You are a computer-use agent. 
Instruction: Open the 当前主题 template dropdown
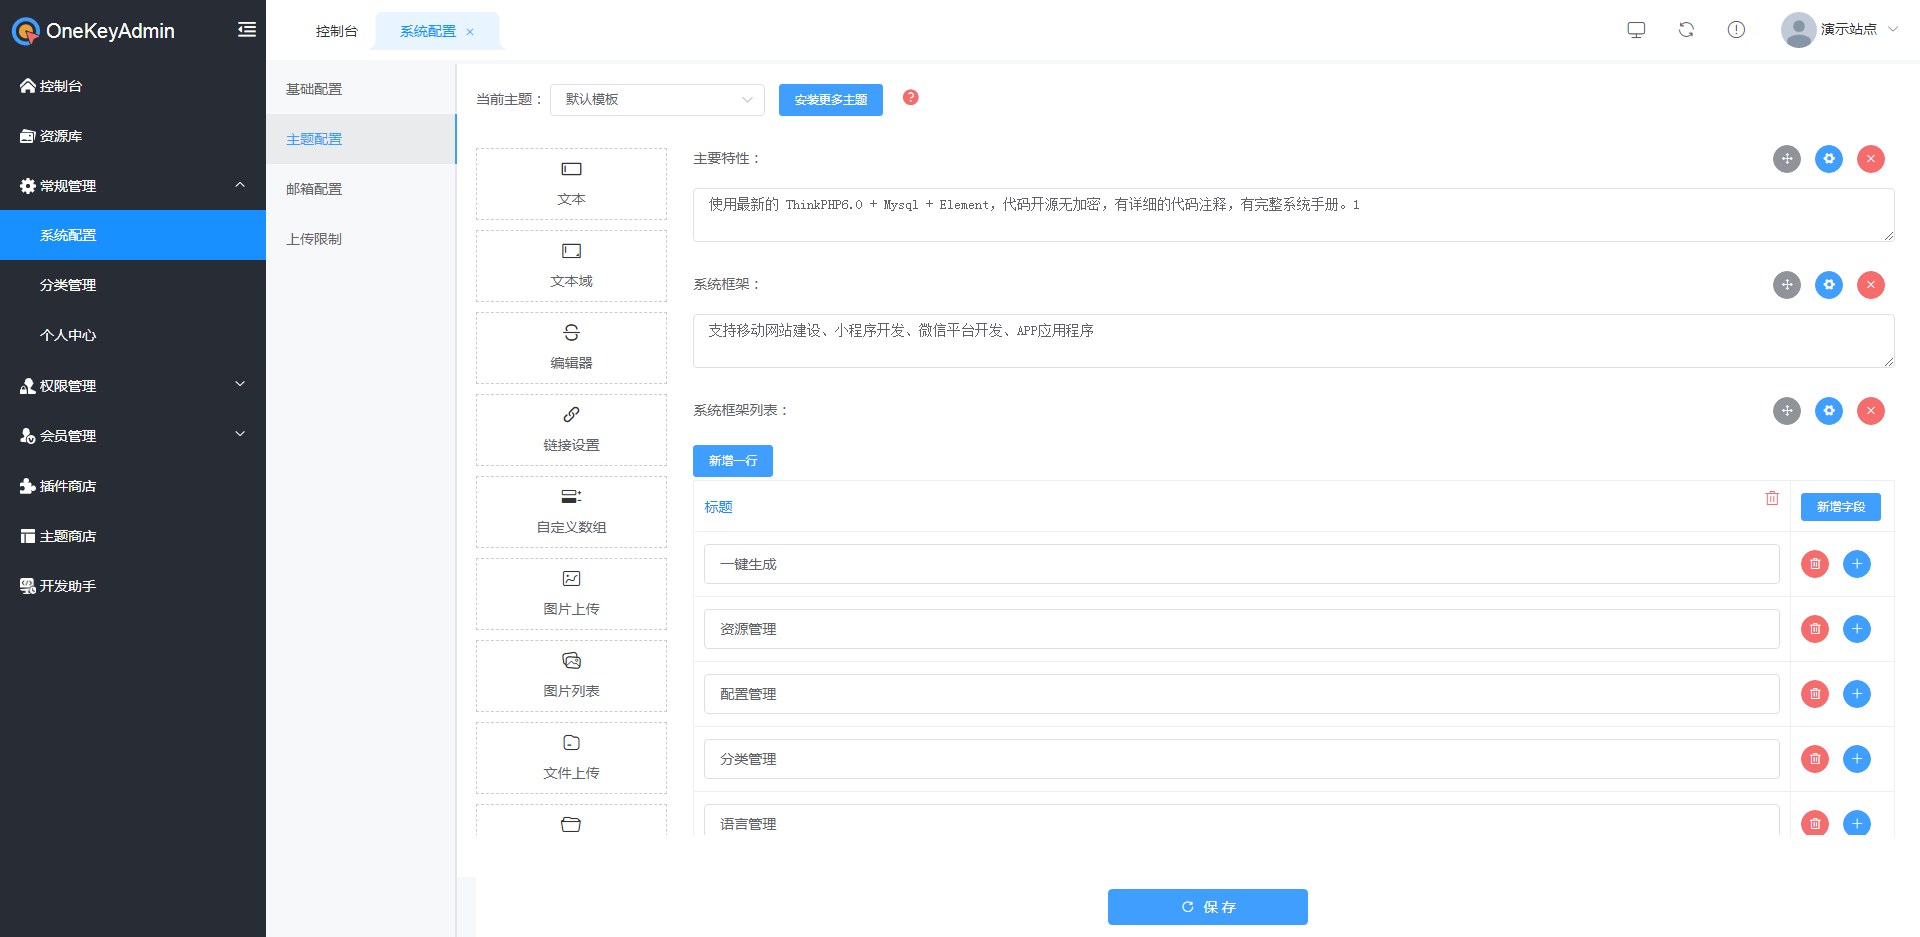coord(657,100)
